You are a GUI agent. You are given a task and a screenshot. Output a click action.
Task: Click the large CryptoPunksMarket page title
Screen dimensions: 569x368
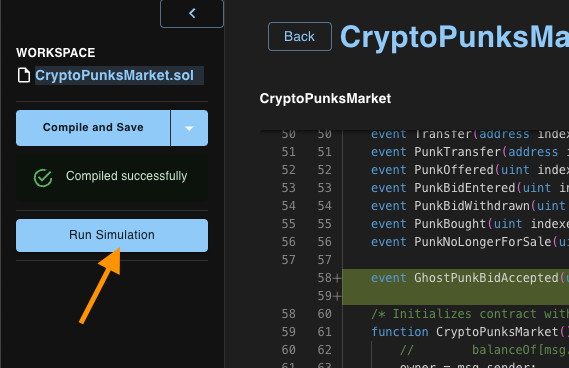click(454, 37)
